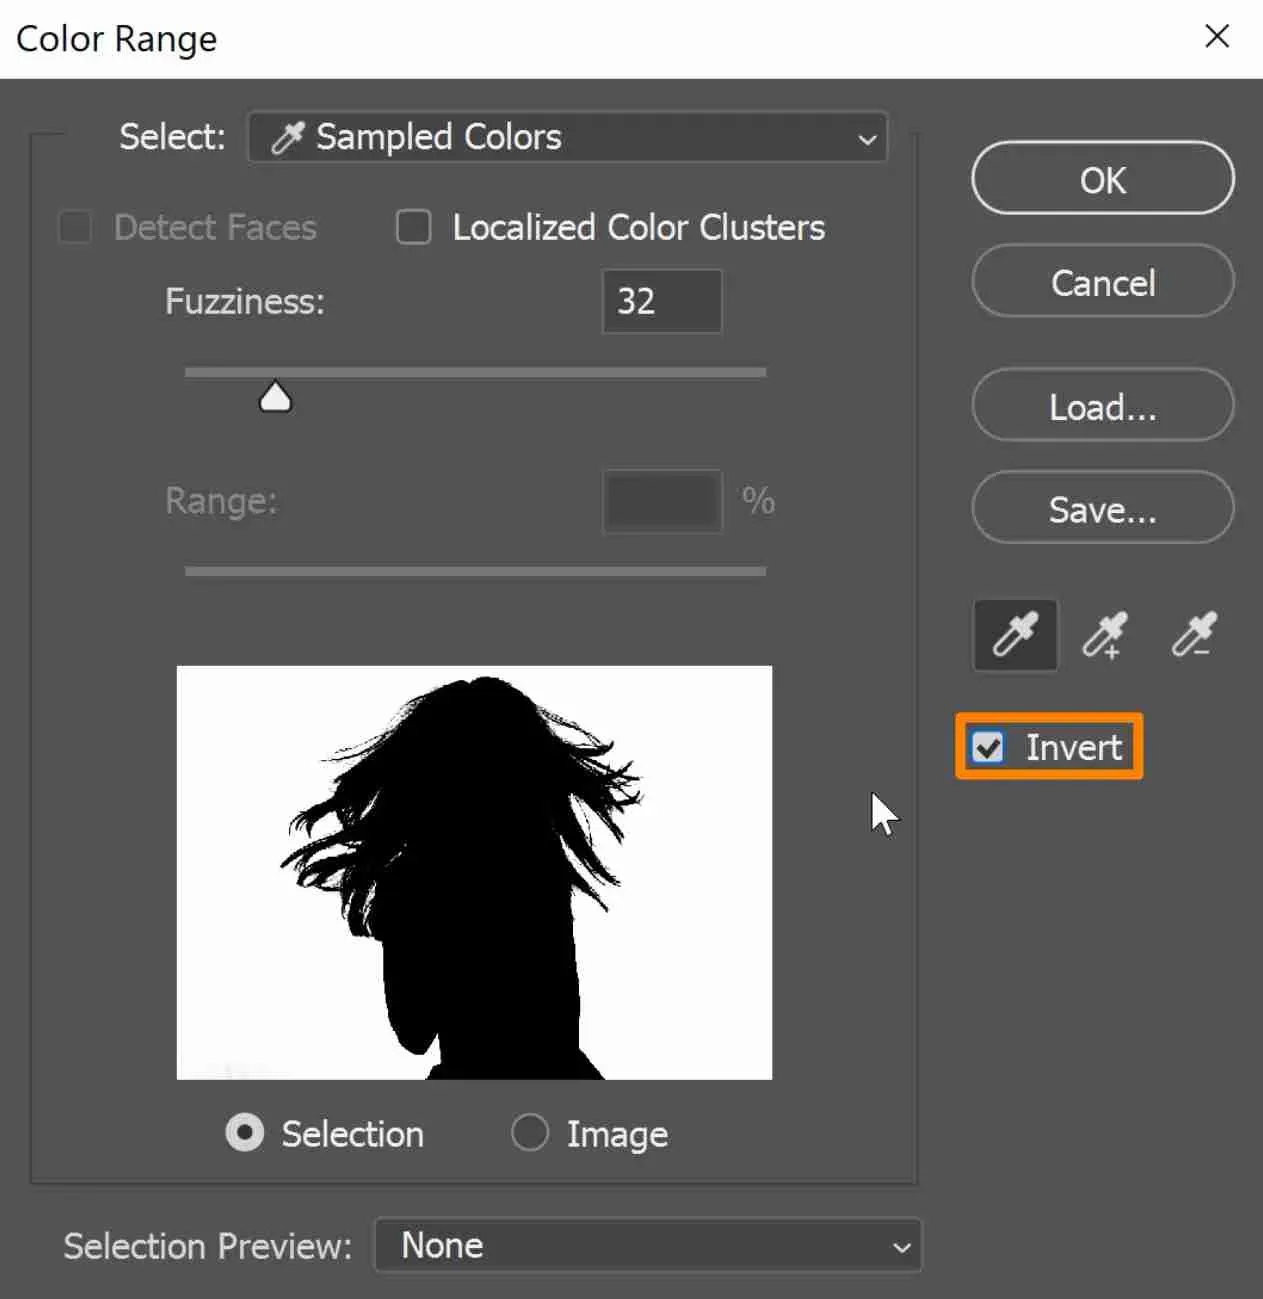Image resolution: width=1263 pixels, height=1299 pixels.
Task: Select the Selection preview radio button
Action: (244, 1133)
